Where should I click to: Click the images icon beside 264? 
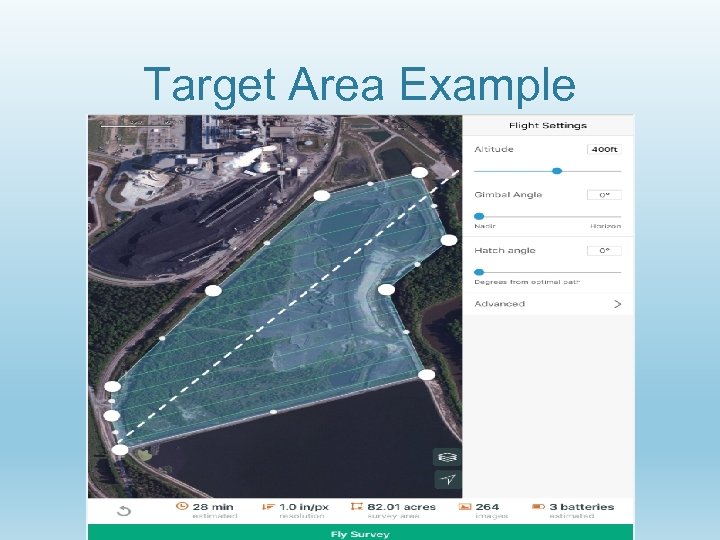click(x=465, y=506)
